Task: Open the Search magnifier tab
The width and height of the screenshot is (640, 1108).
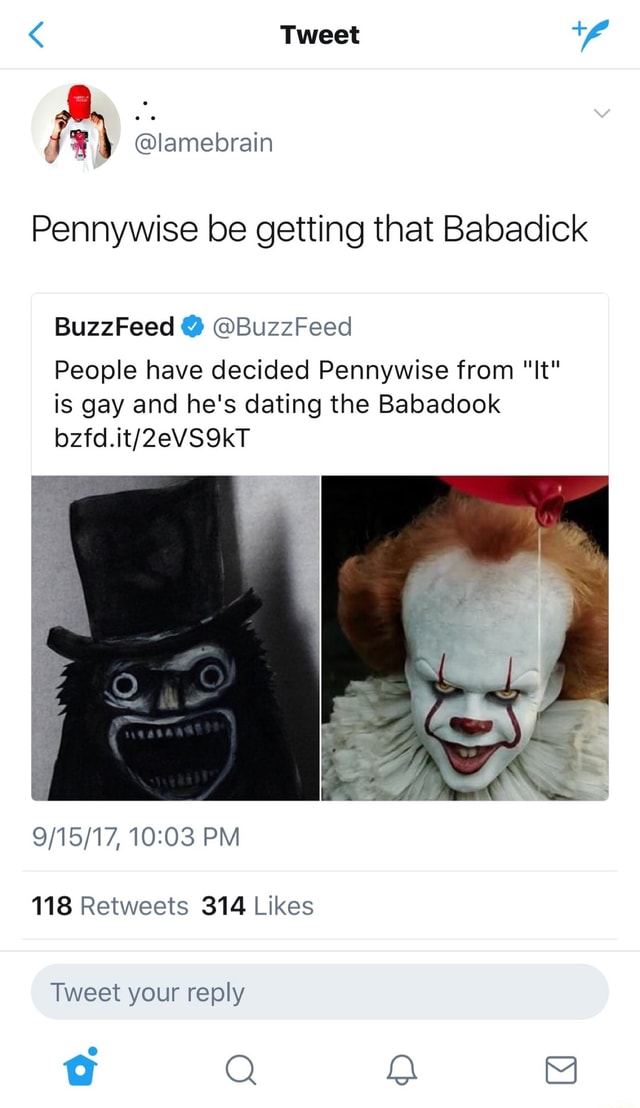Action: click(x=239, y=1071)
